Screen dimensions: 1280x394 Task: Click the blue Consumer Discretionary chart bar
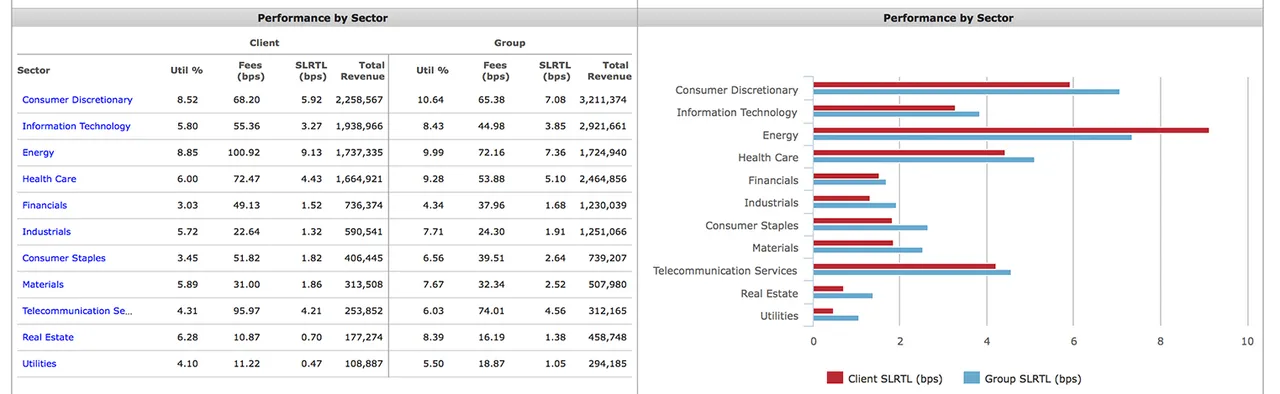pyautogui.click(x=966, y=91)
